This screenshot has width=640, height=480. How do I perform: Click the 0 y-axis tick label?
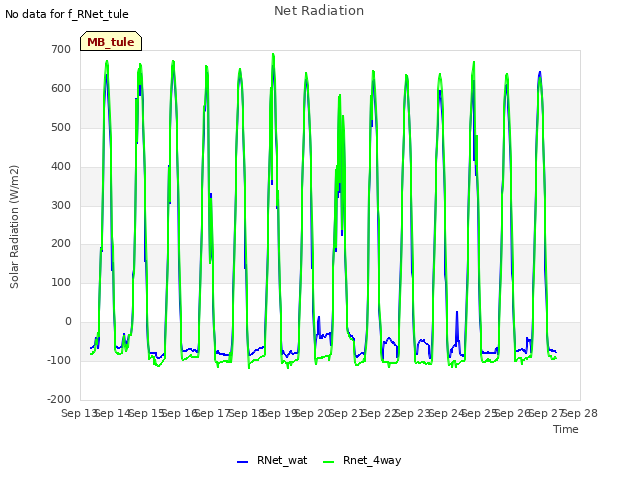coord(68,322)
